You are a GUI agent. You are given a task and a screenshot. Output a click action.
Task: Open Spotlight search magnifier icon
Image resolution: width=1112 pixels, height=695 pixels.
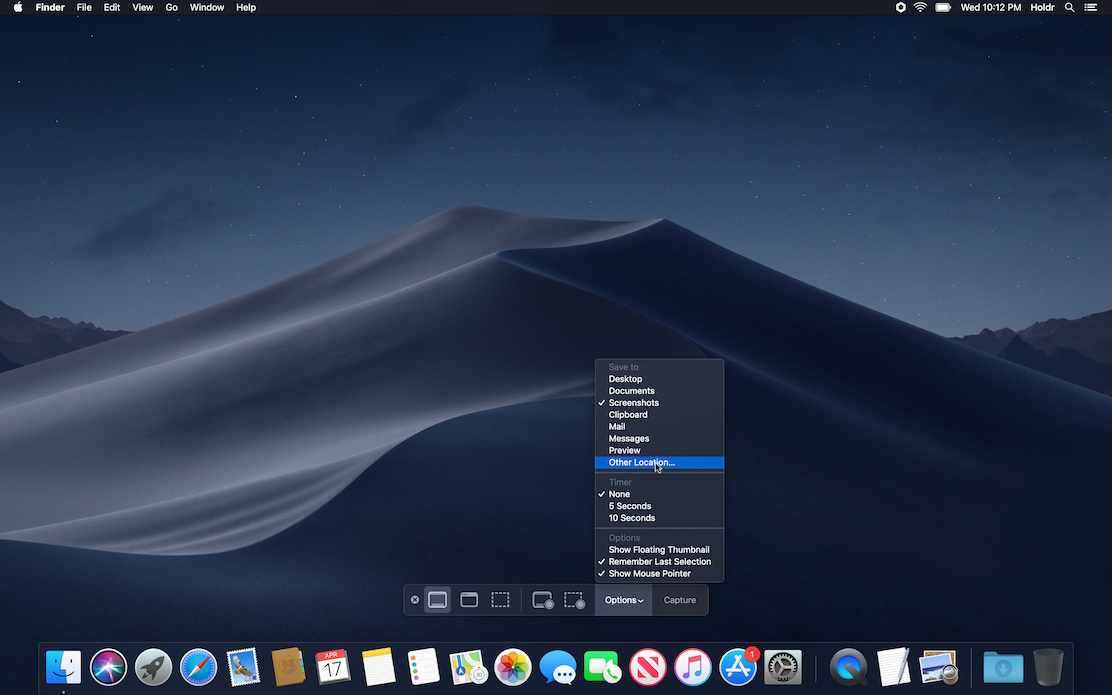coord(1069,7)
